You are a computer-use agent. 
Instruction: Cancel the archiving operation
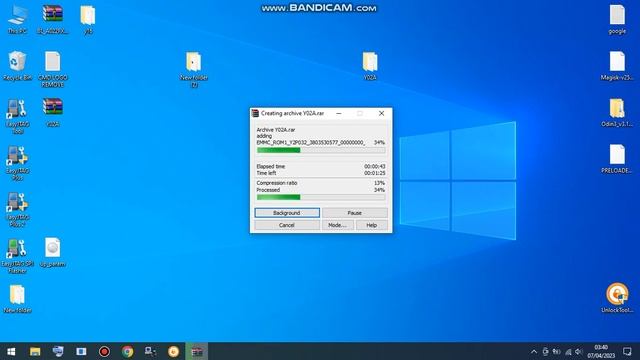tap(287, 225)
